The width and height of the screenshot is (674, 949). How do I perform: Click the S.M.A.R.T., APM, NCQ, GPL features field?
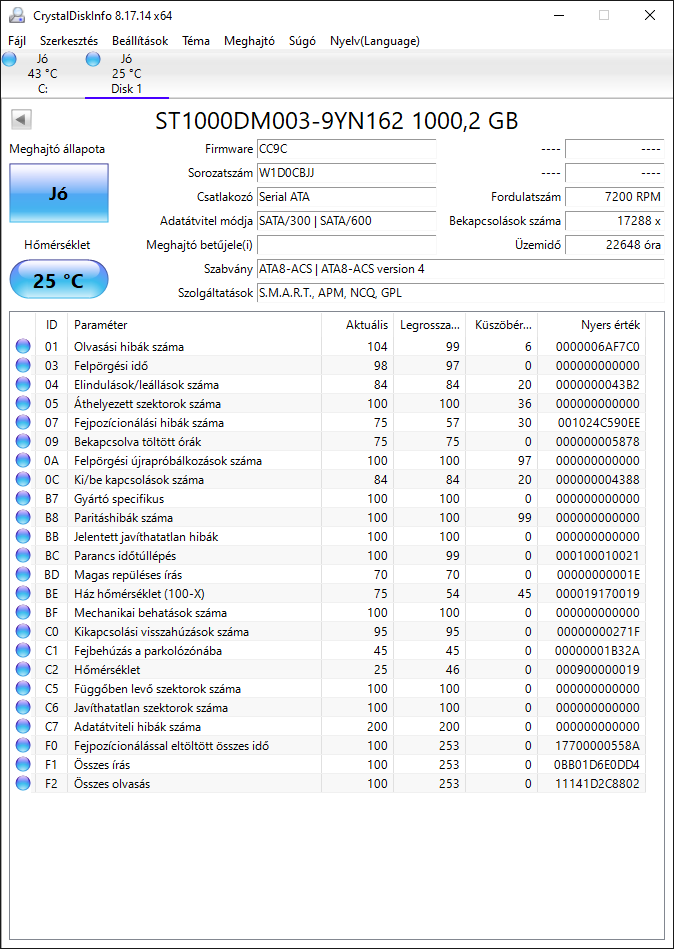[x=460, y=293]
